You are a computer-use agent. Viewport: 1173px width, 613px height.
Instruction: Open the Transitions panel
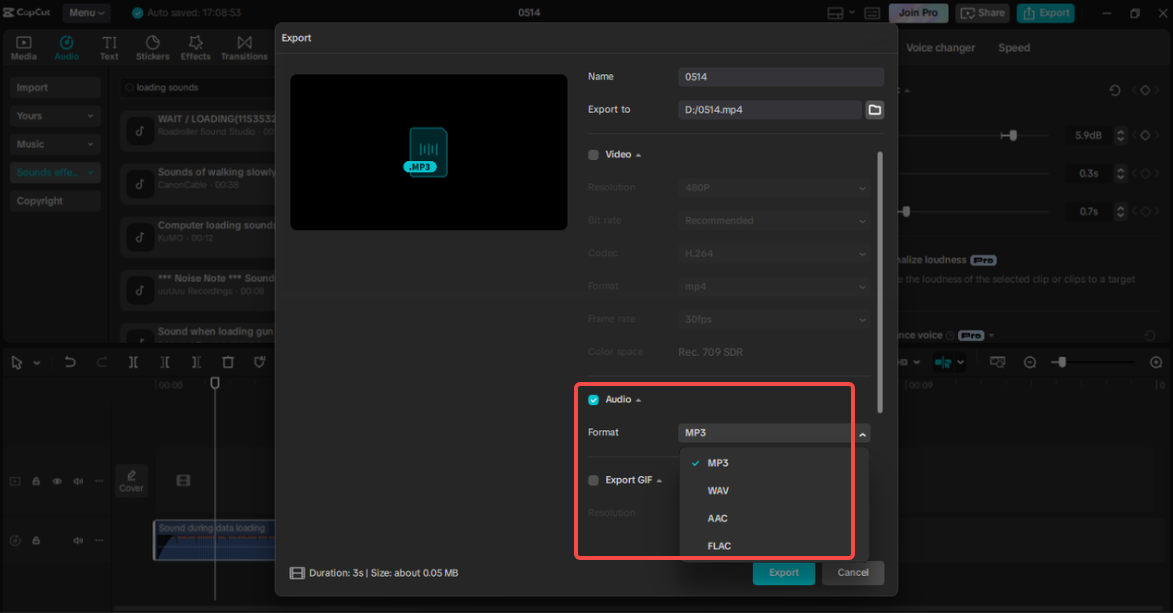pos(245,46)
